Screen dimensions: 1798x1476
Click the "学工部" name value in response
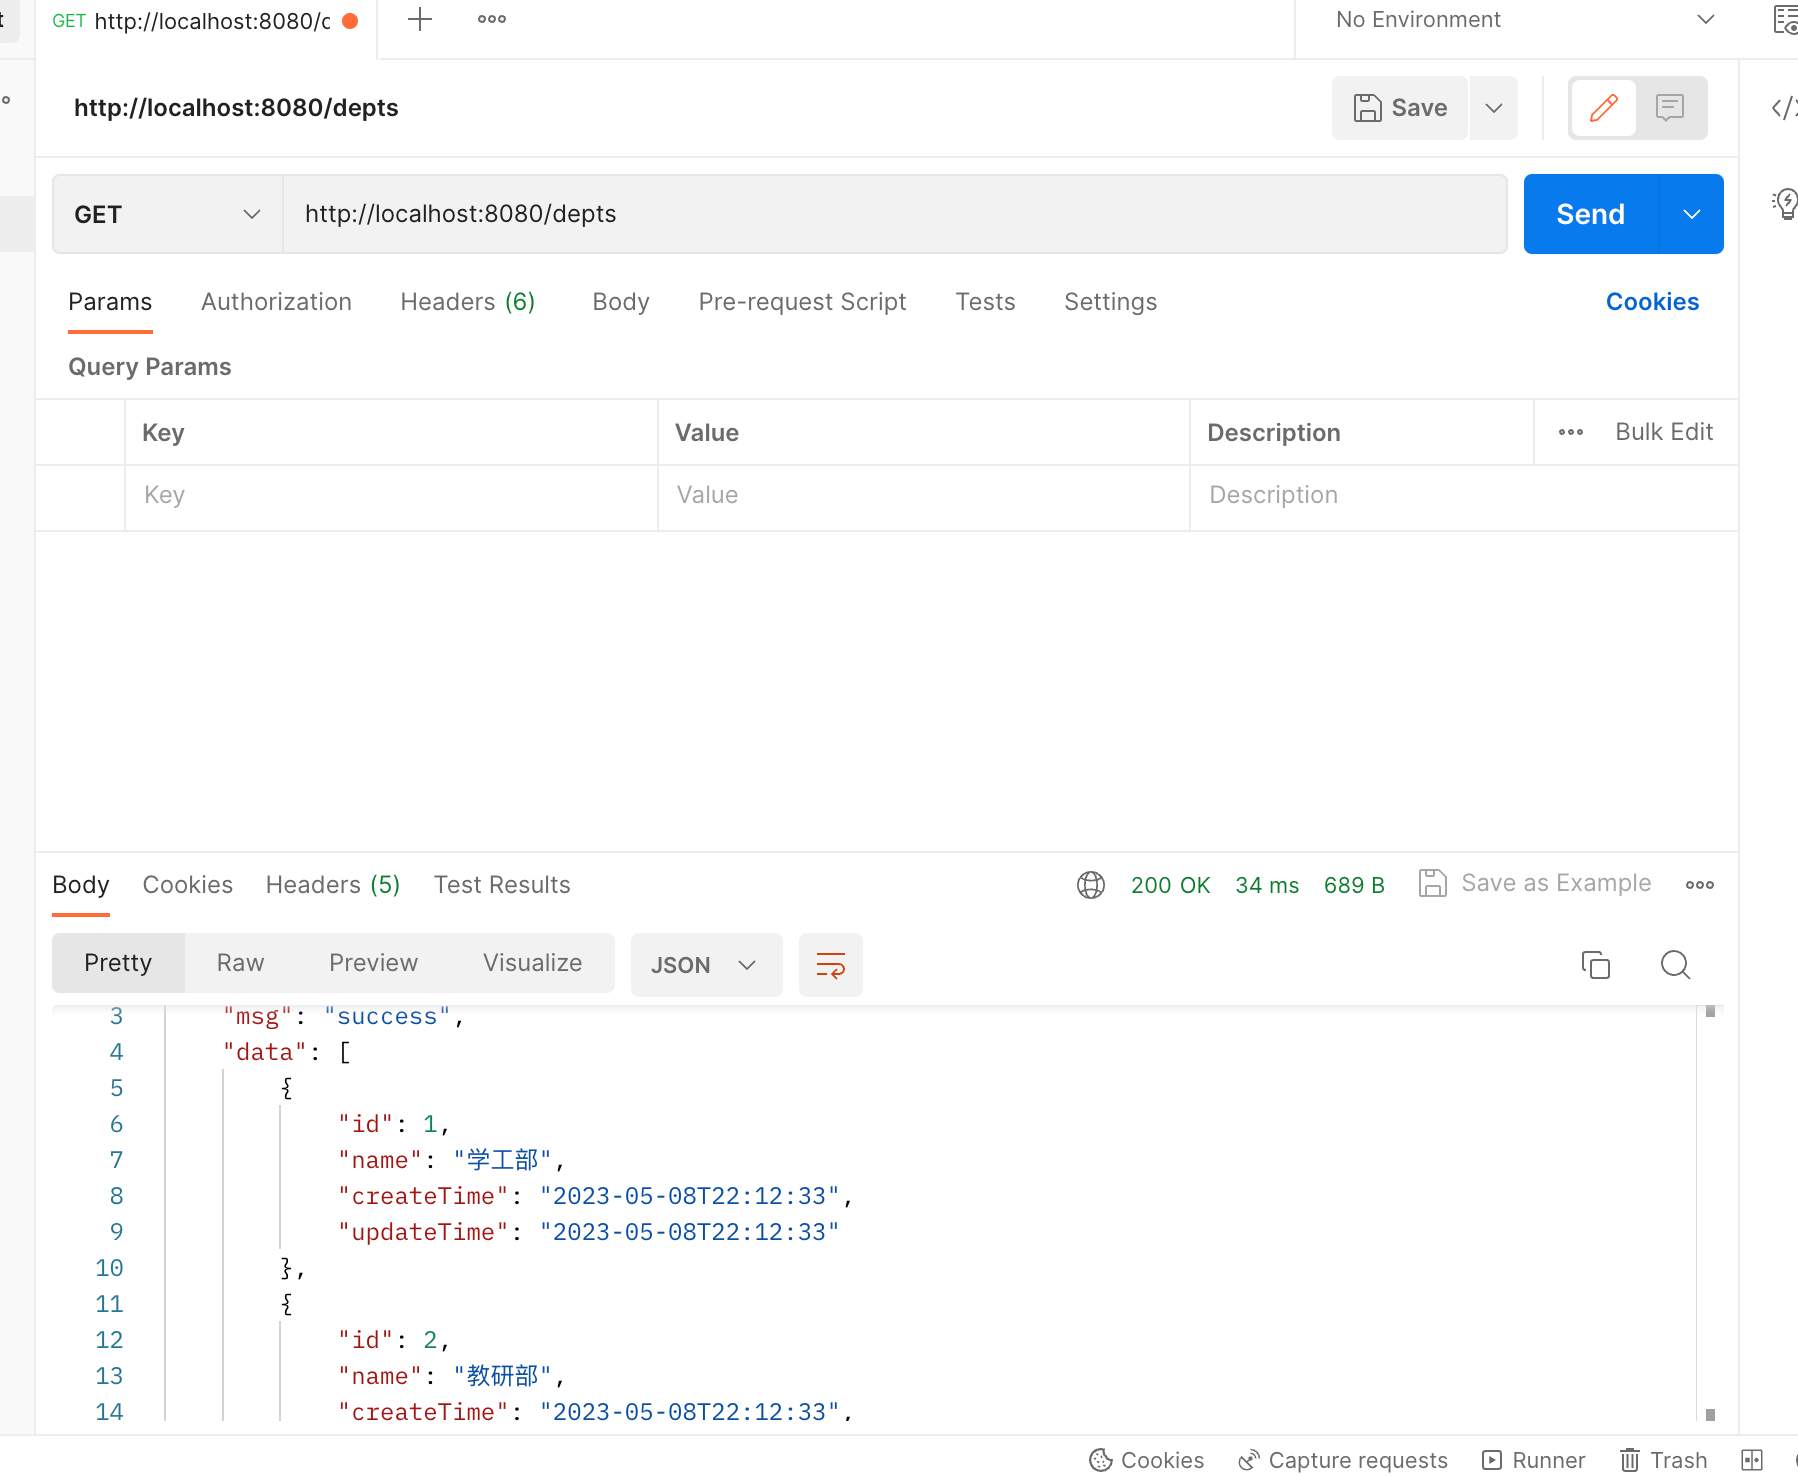502,1160
